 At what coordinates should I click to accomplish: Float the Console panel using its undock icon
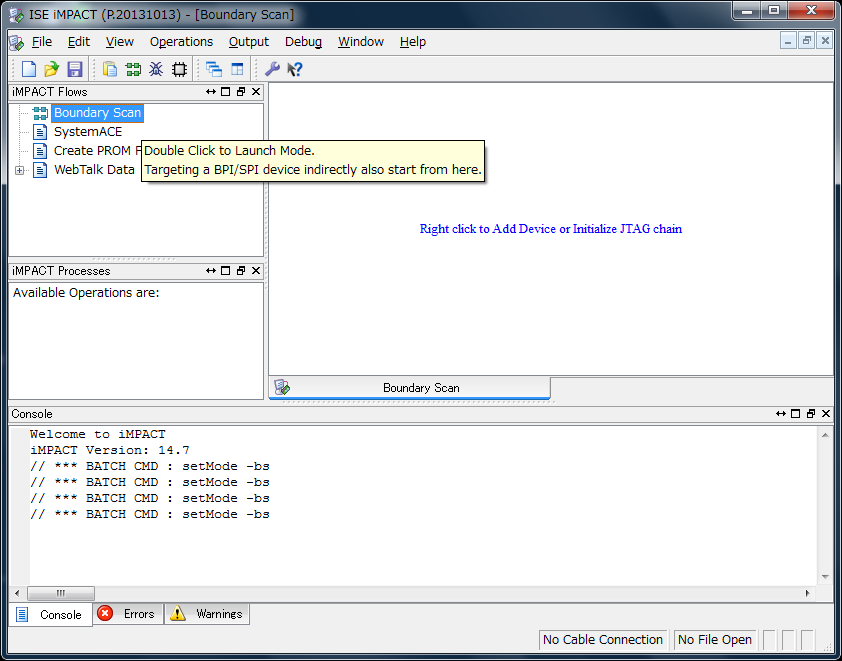tap(811, 414)
